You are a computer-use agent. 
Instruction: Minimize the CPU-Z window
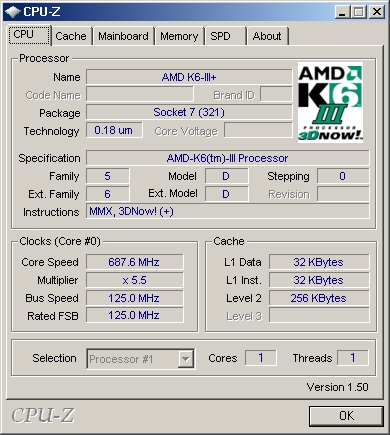point(342,12)
